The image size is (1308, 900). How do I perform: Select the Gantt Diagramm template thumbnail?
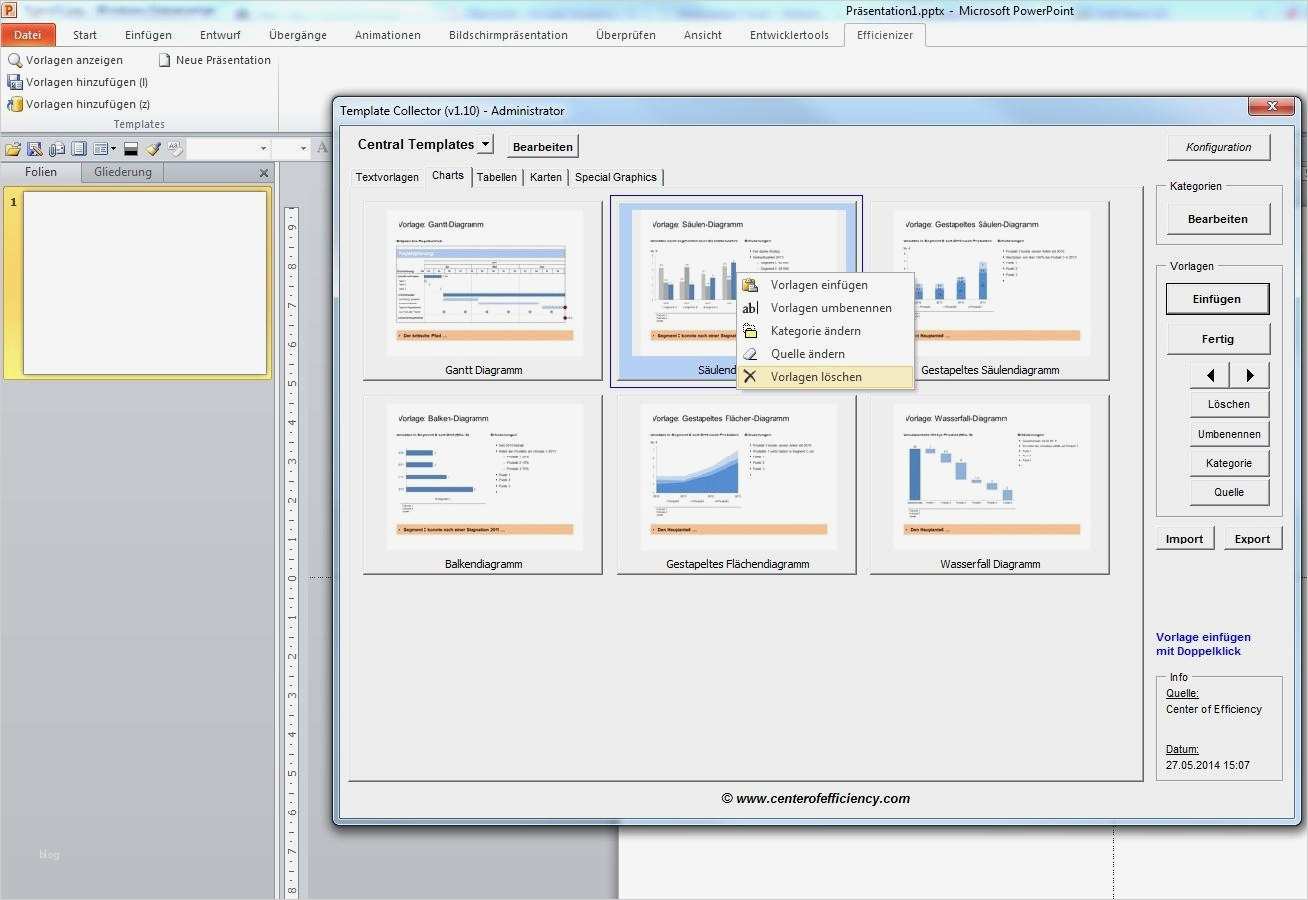[483, 291]
